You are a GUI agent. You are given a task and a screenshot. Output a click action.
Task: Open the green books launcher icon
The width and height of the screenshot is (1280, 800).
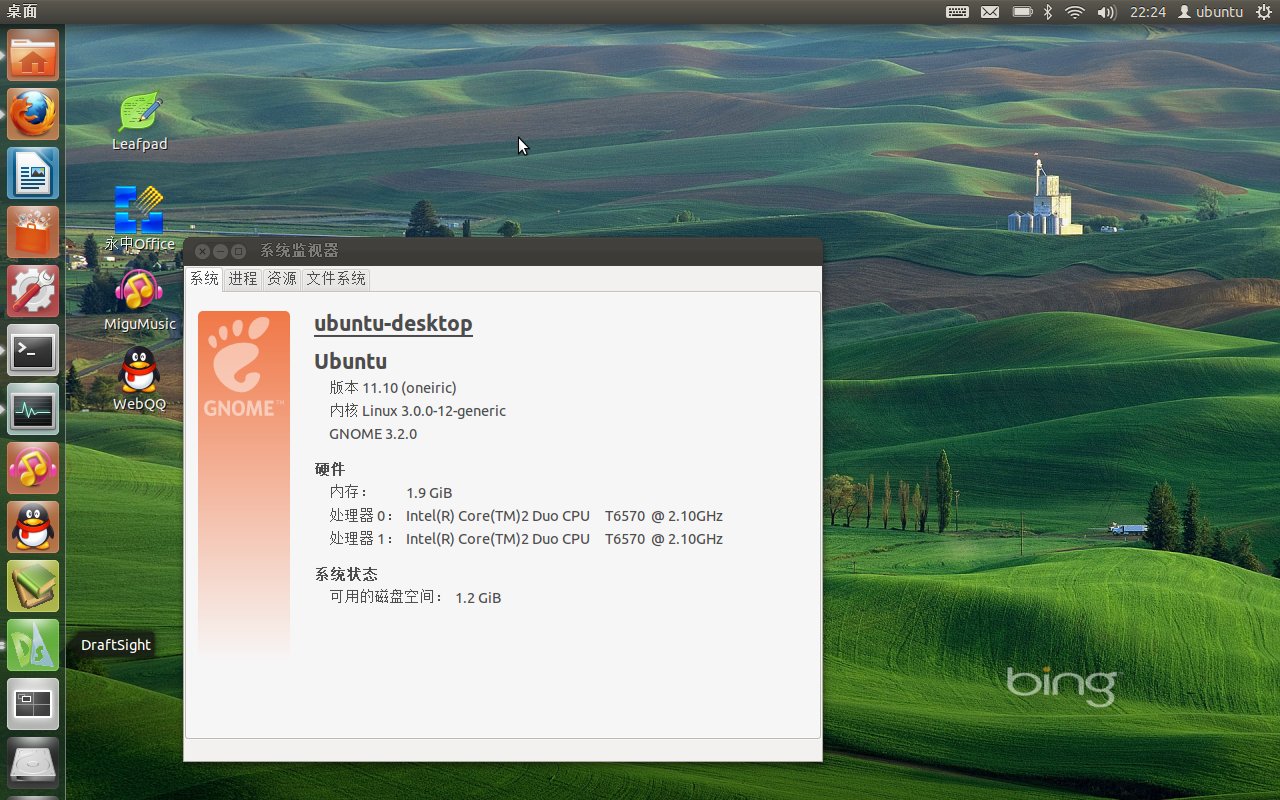[33, 586]
